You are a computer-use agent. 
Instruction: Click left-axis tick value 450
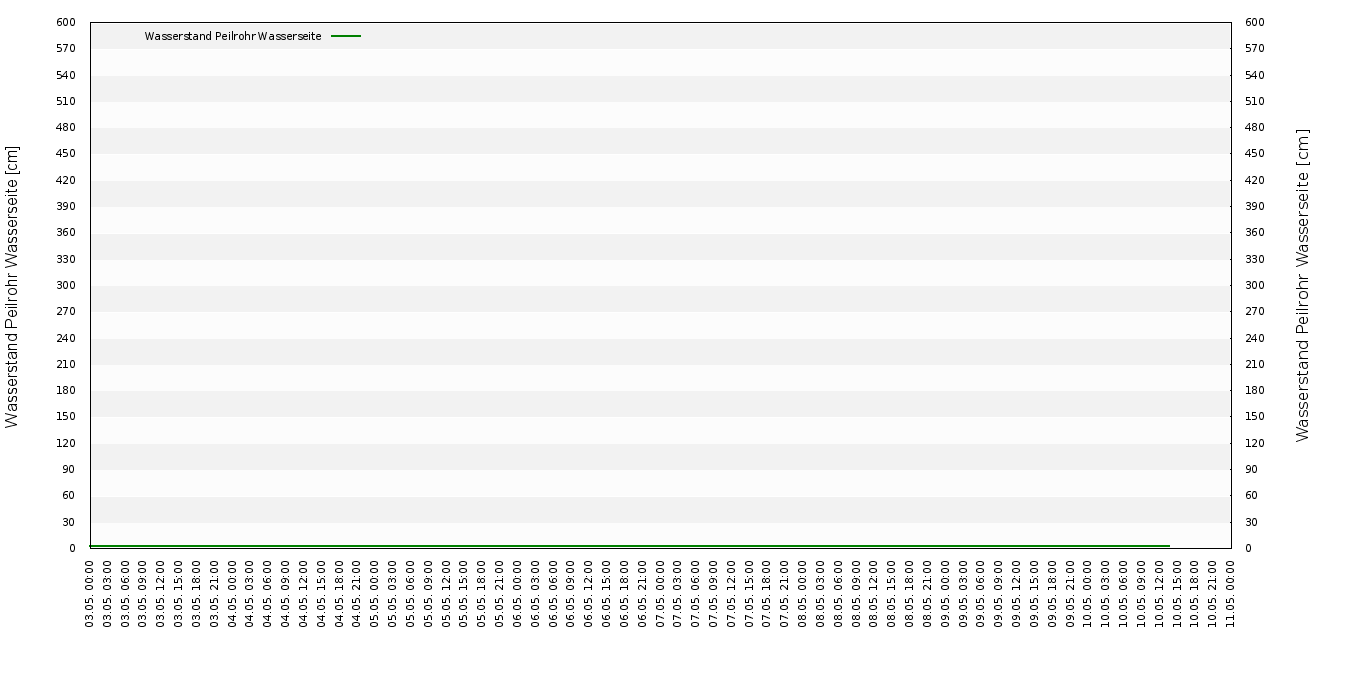67,153
